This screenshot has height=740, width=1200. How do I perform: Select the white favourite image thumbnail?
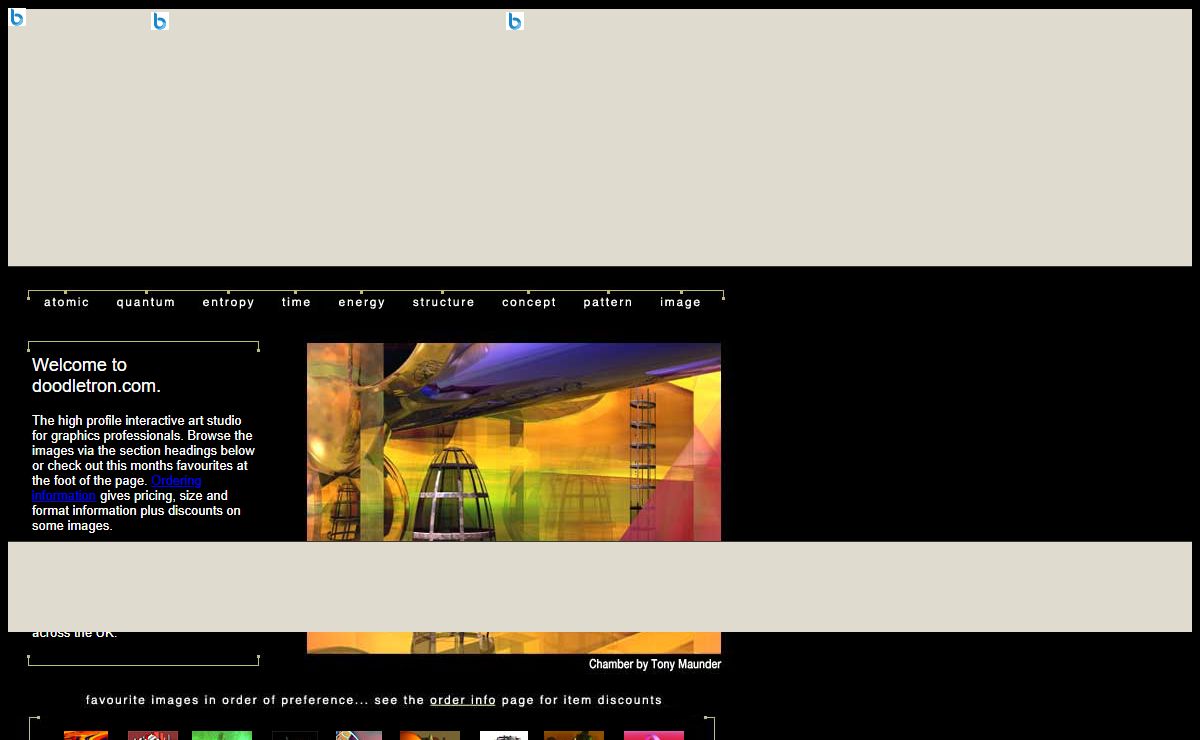503,735
